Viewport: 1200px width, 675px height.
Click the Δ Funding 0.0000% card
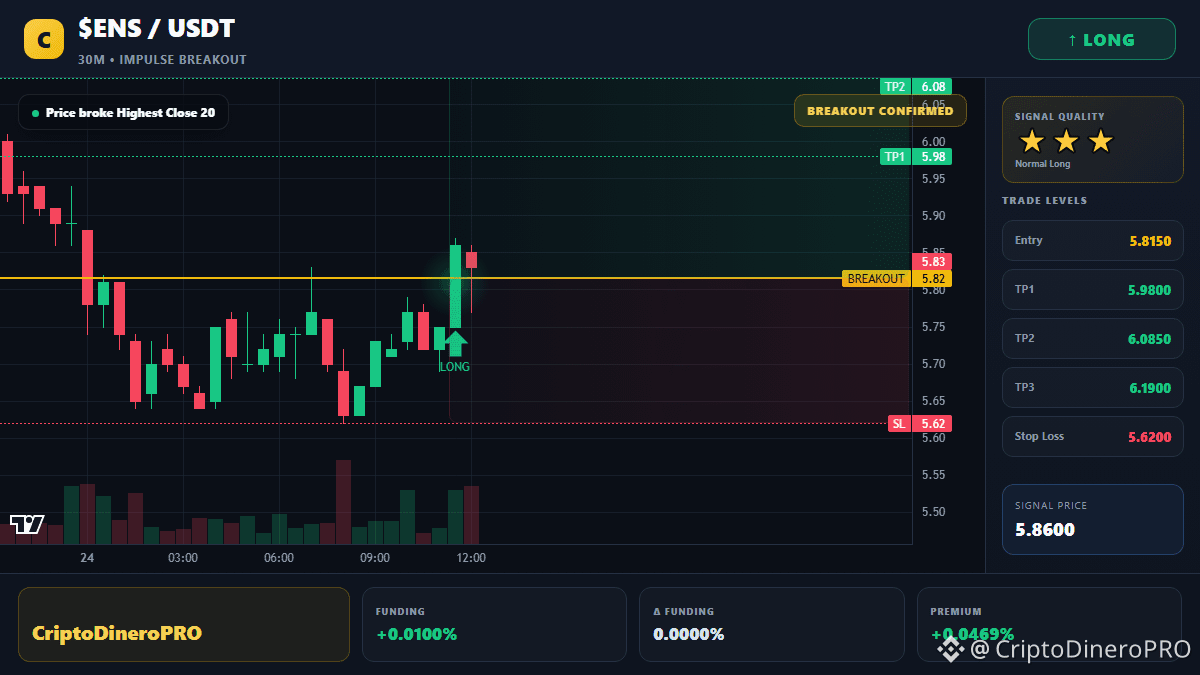tap(771, 624)
